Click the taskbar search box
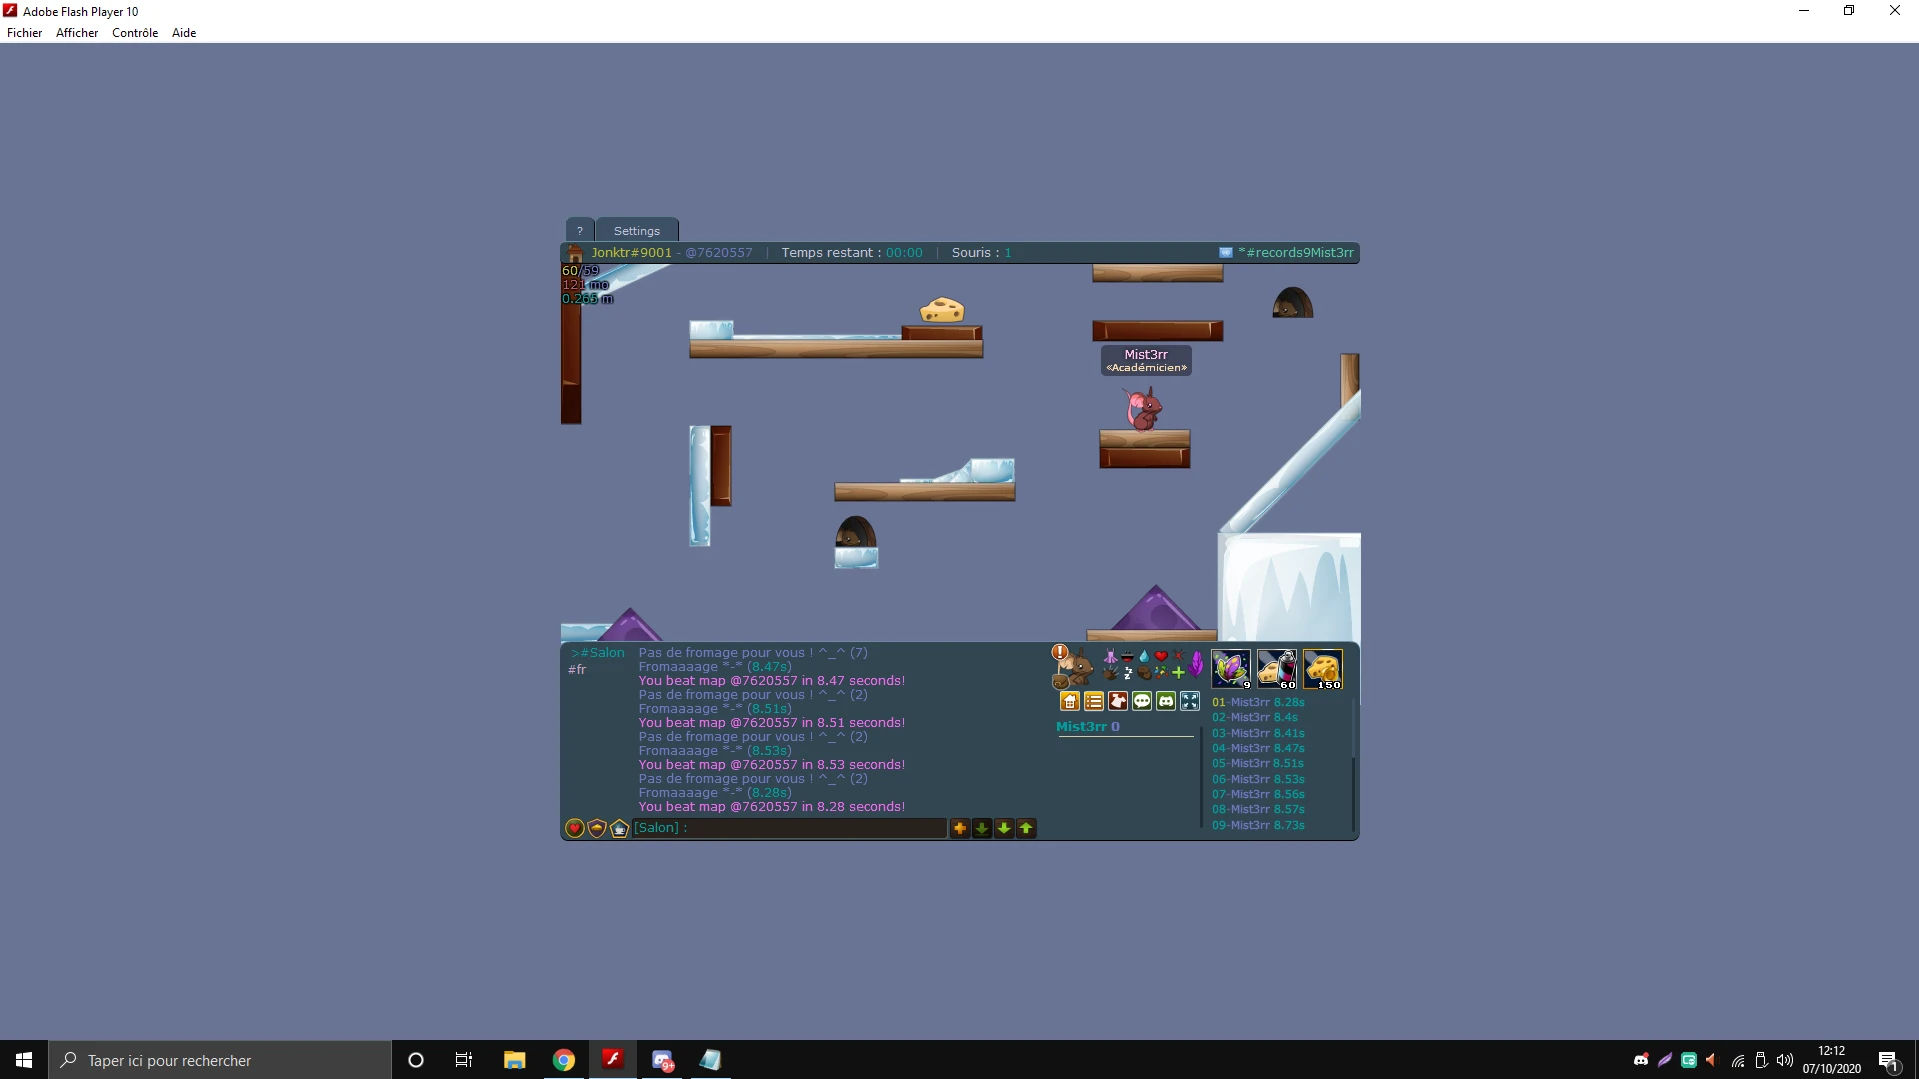This screenshot has width=1919, height=1079. [220, 1060]
